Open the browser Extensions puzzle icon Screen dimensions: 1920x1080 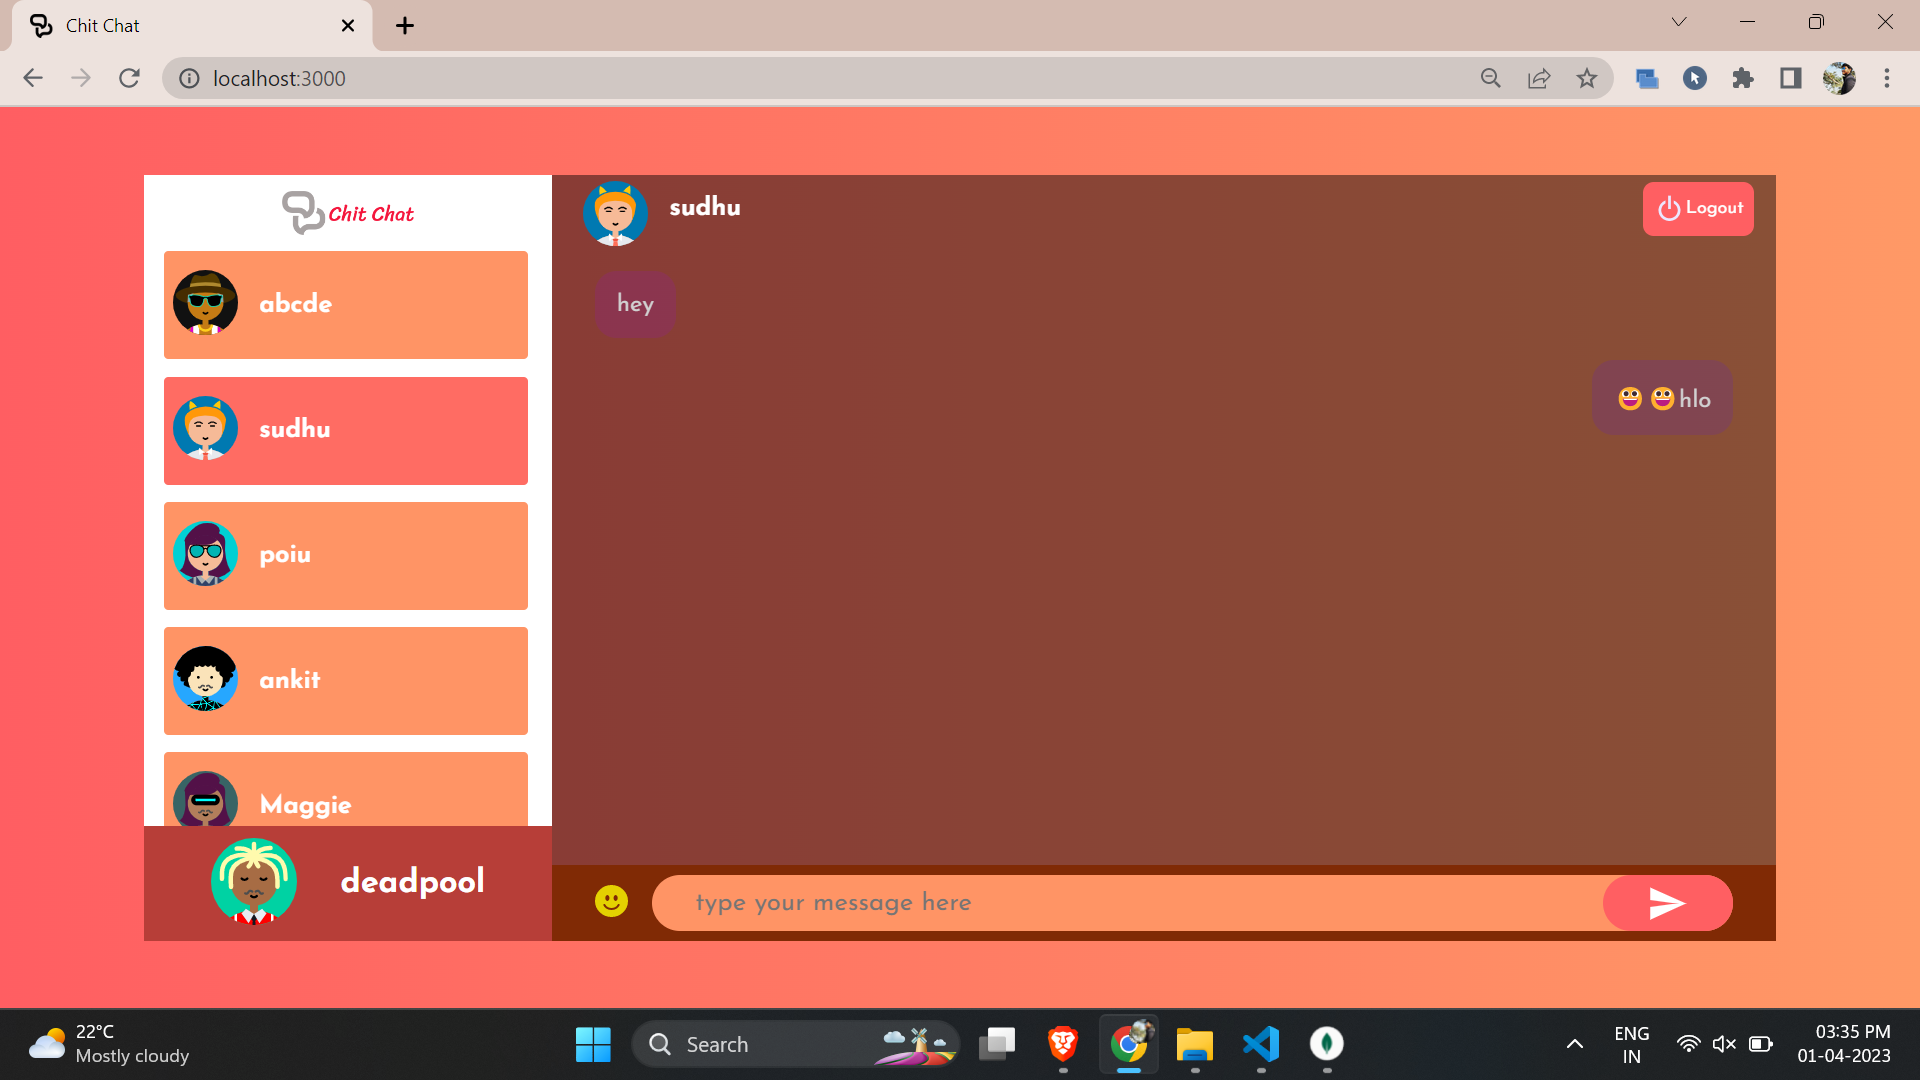coord(1743,78)
